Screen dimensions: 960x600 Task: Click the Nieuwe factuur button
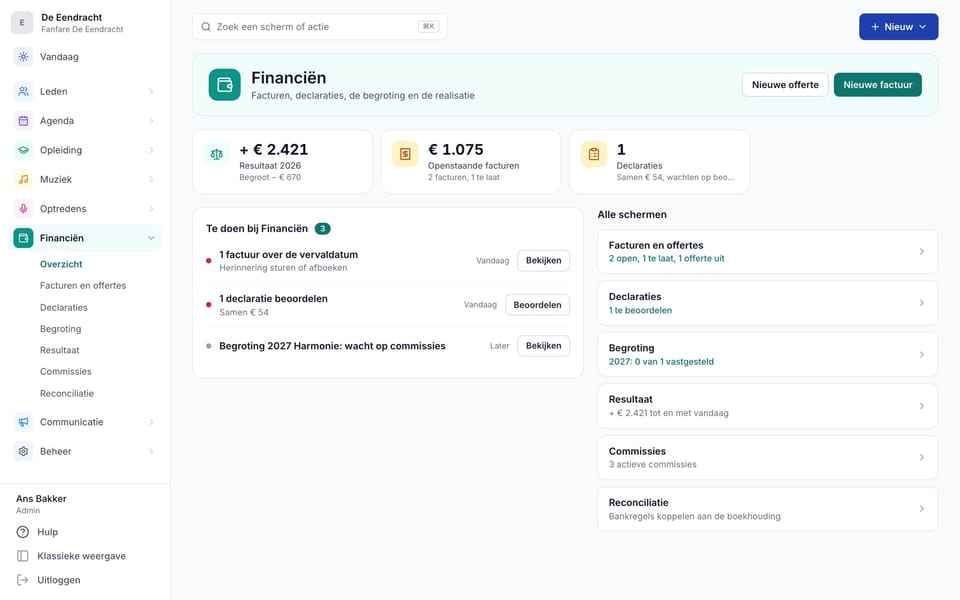click(x=877, y=85)
